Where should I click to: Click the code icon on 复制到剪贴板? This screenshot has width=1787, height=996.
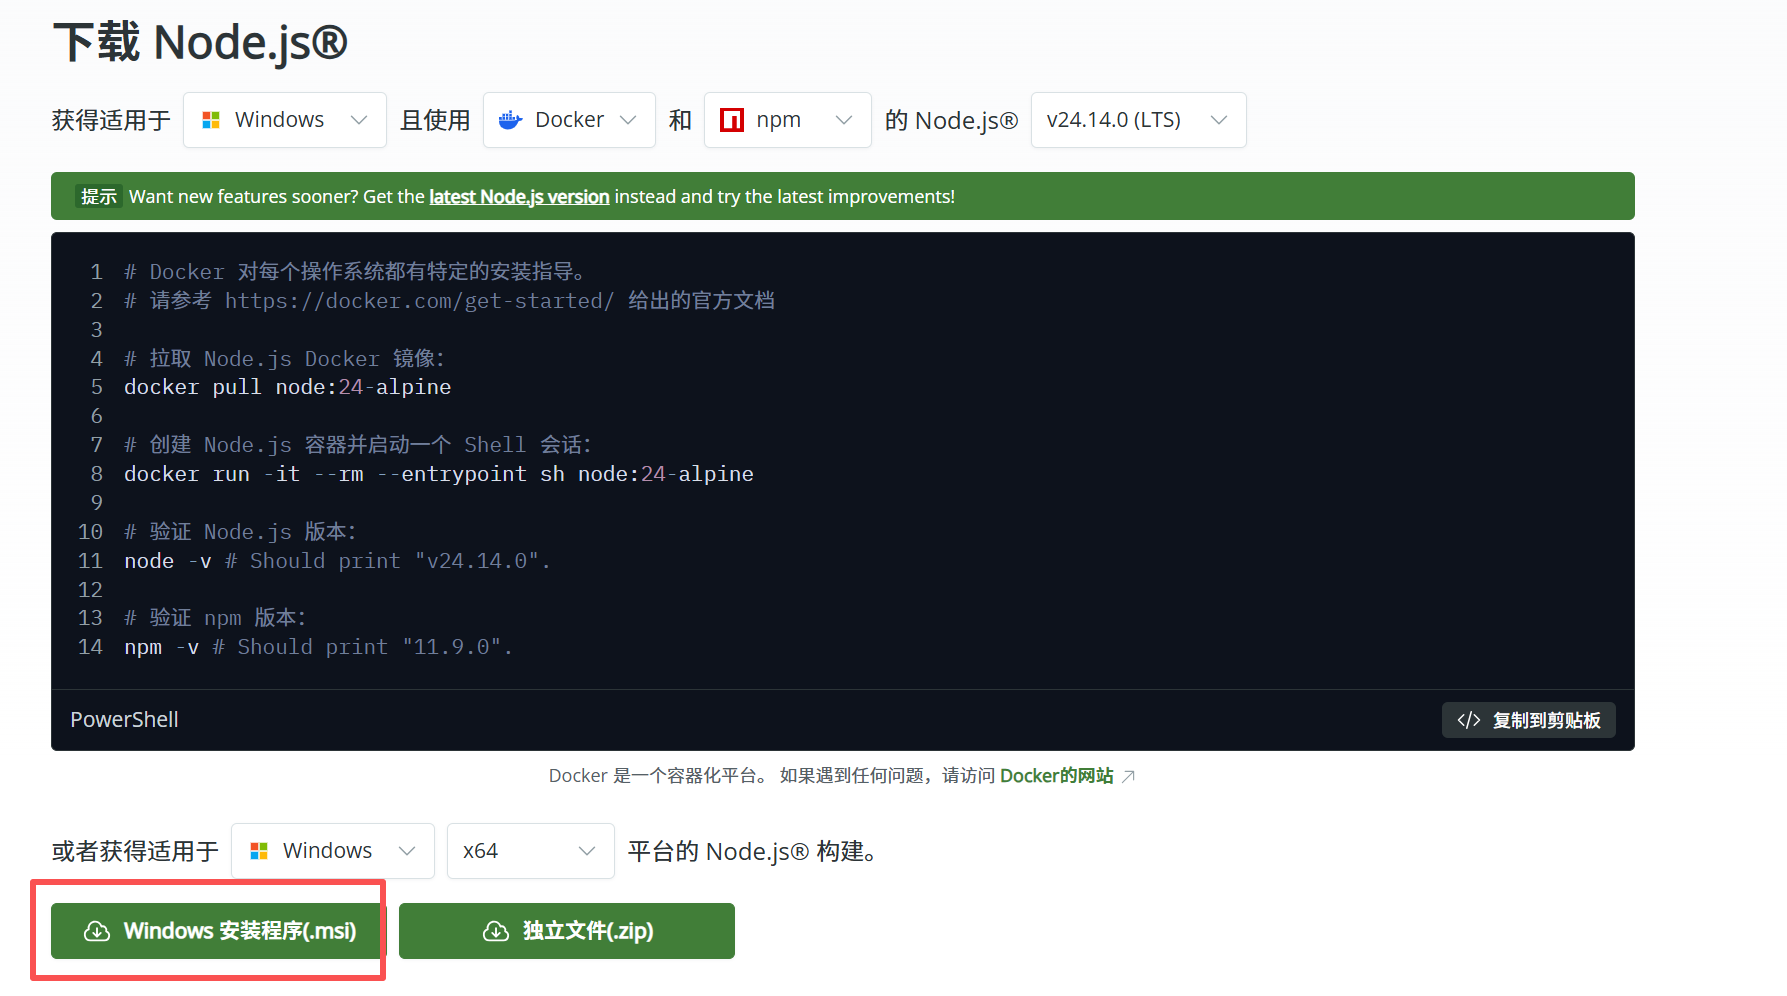(x=1468, y=719)
